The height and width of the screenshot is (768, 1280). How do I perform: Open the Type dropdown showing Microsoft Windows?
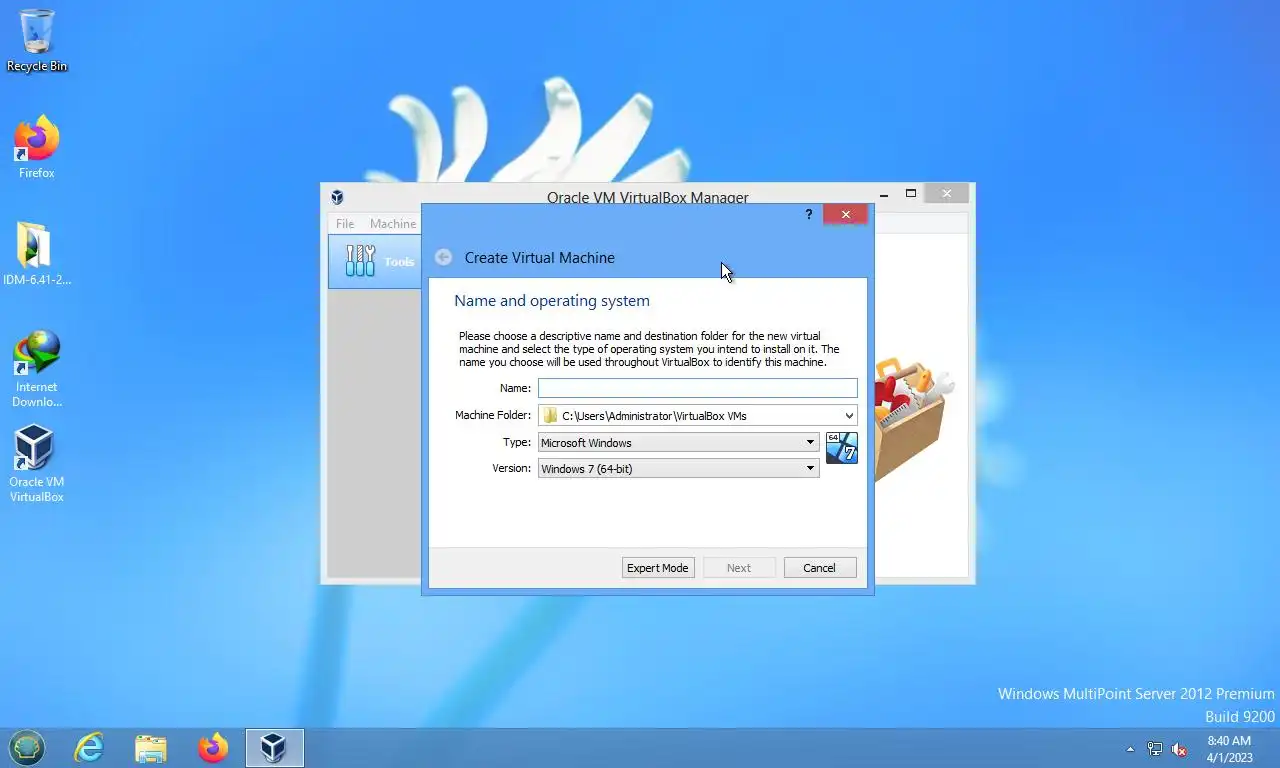[x=679, y=442]
